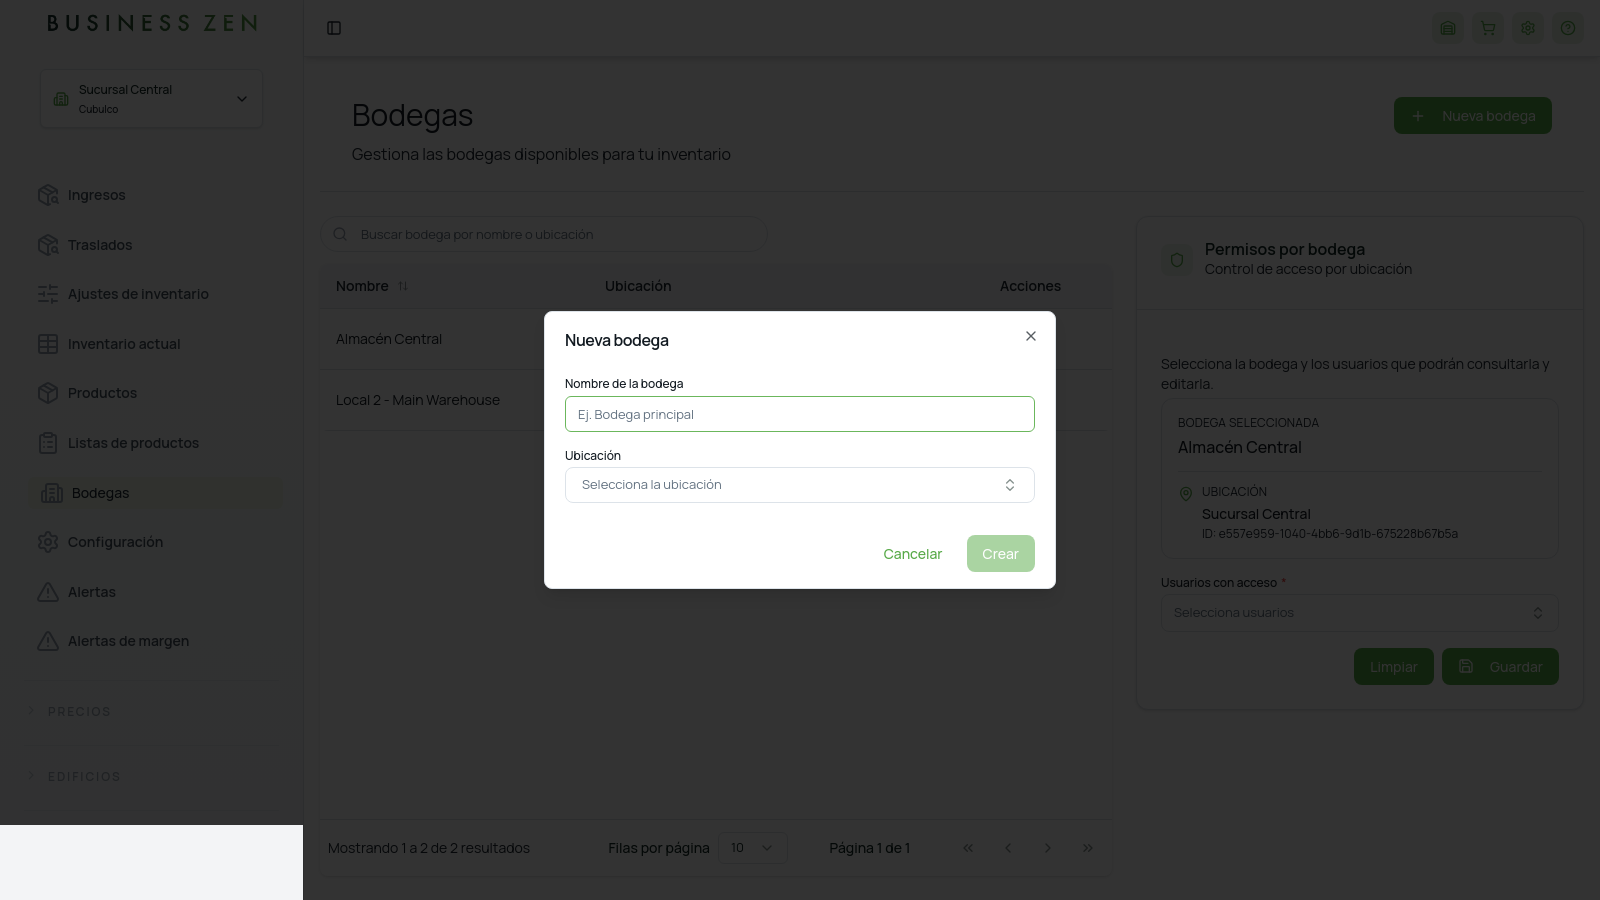Open the warehouse icon in top bar
Viewport: 1600px width, 900px height.
point(1448,28)
